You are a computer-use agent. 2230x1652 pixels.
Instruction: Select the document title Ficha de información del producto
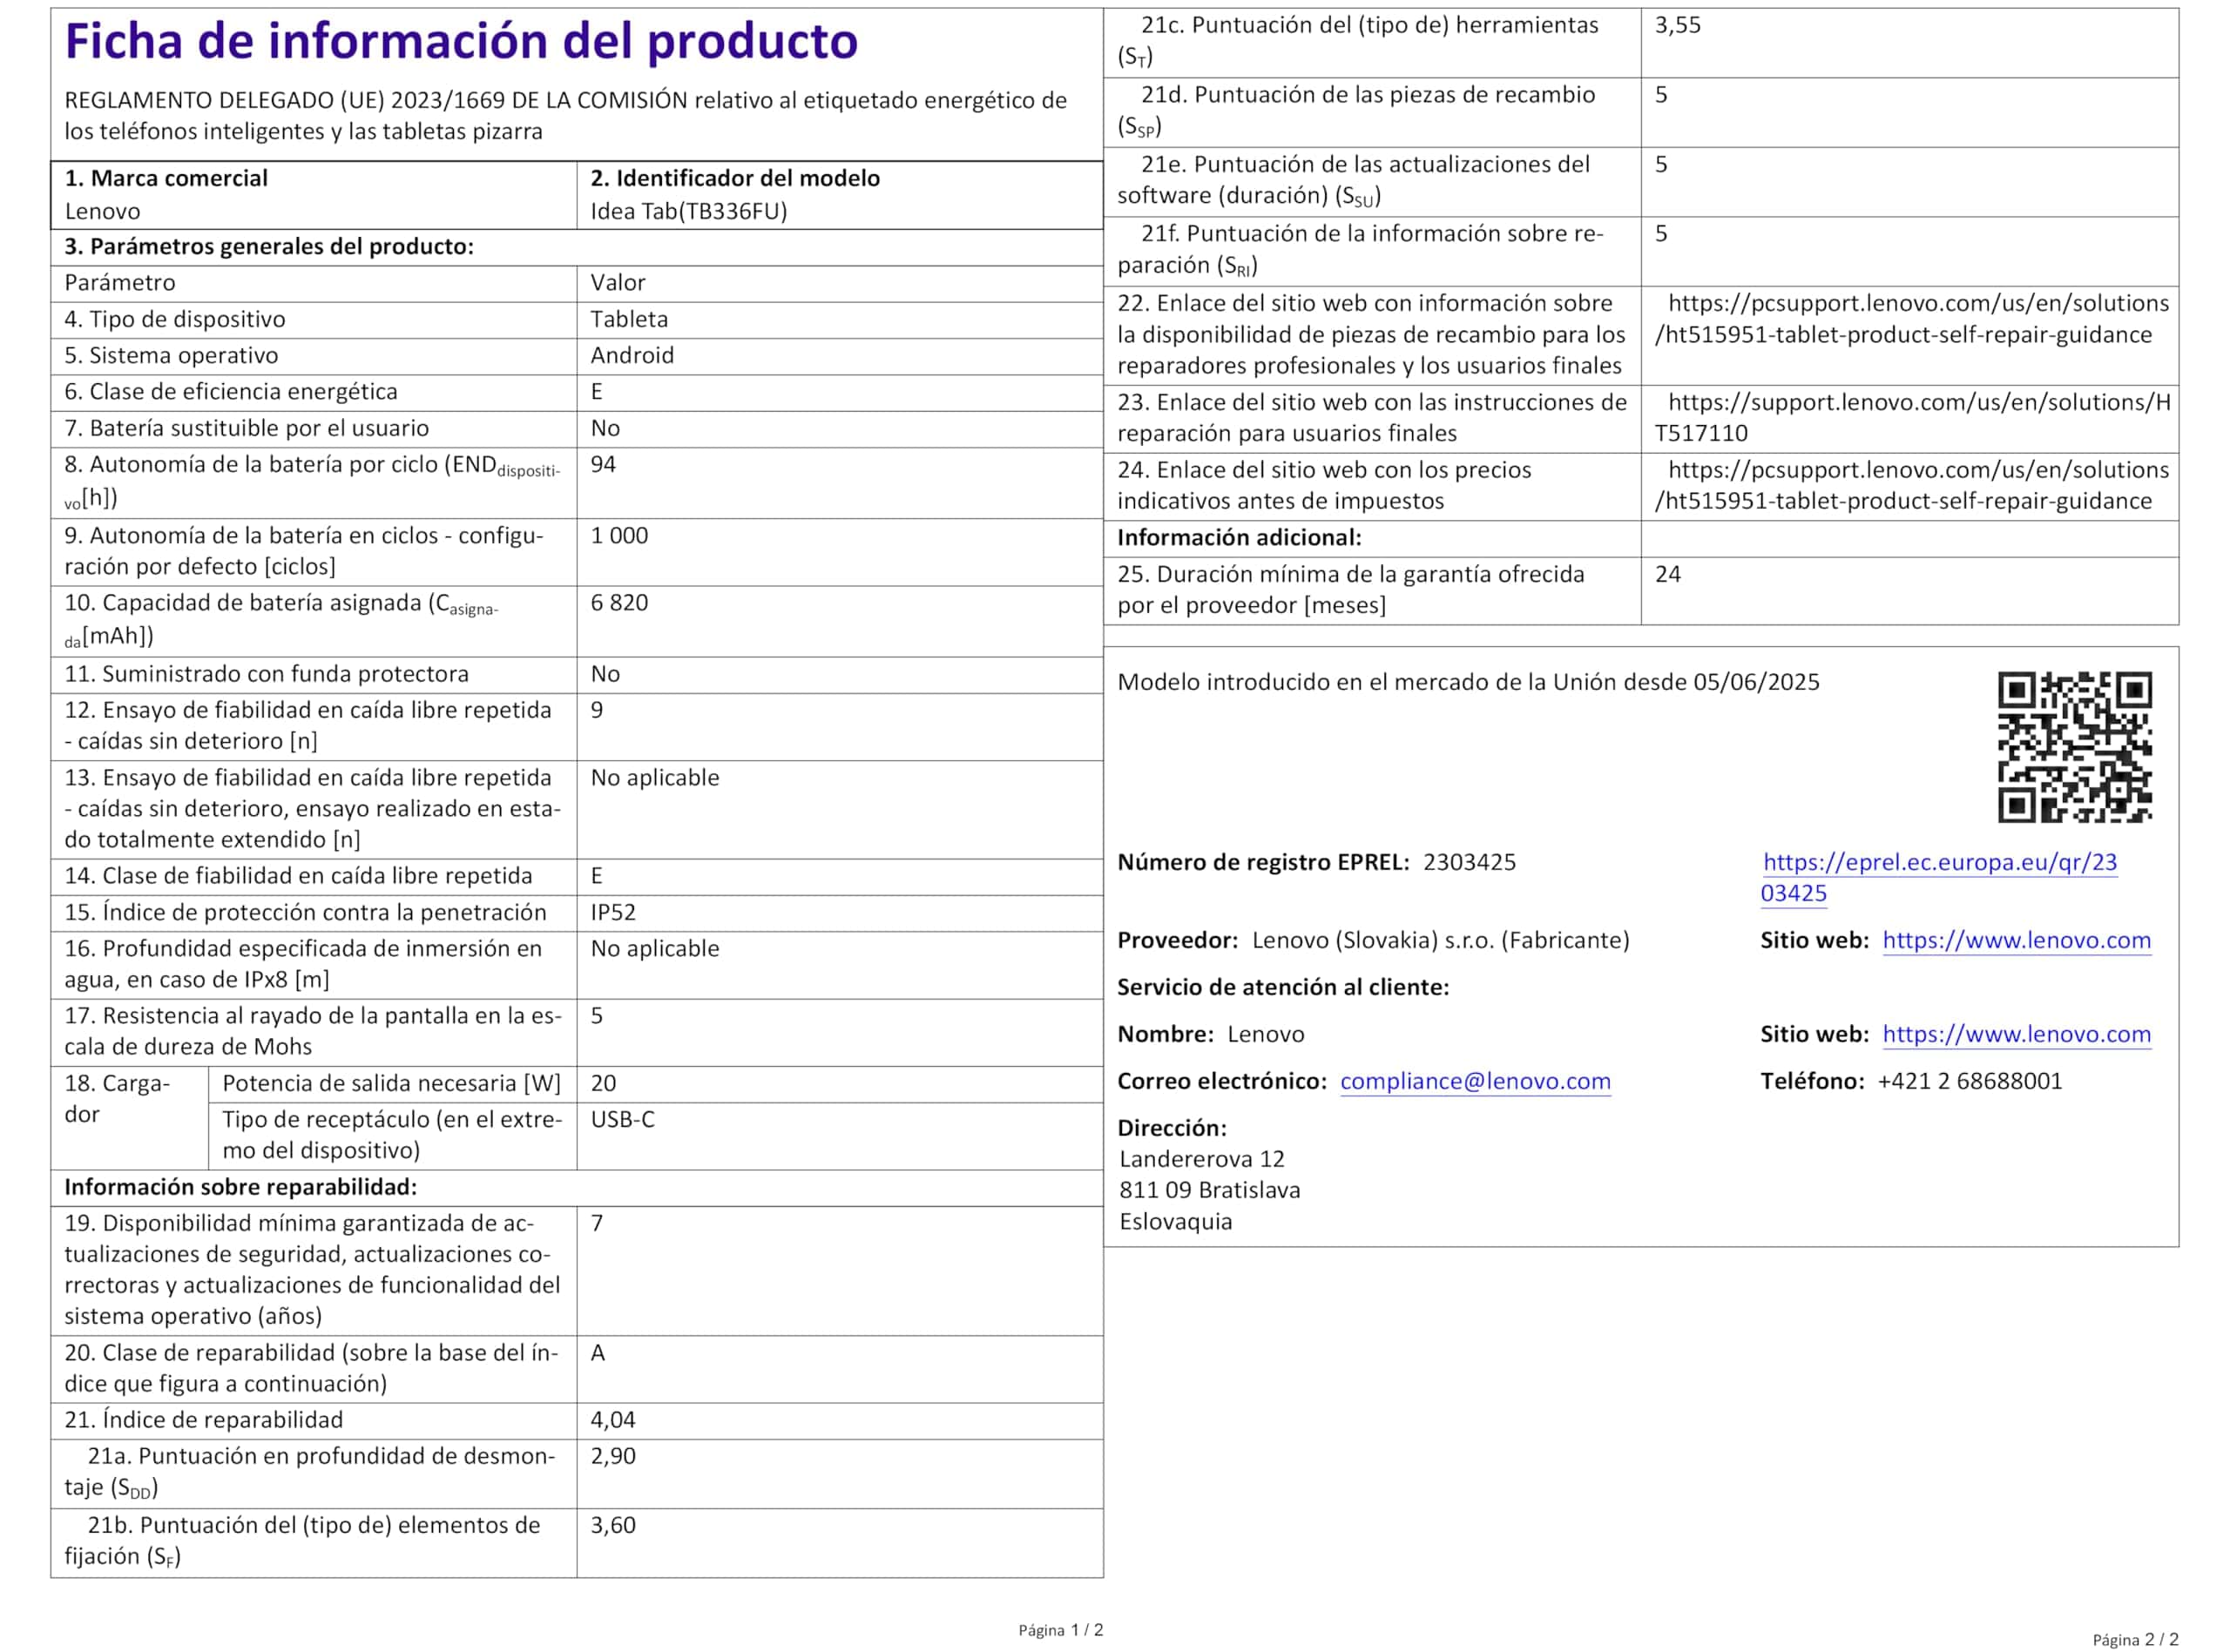pos(460,42)
